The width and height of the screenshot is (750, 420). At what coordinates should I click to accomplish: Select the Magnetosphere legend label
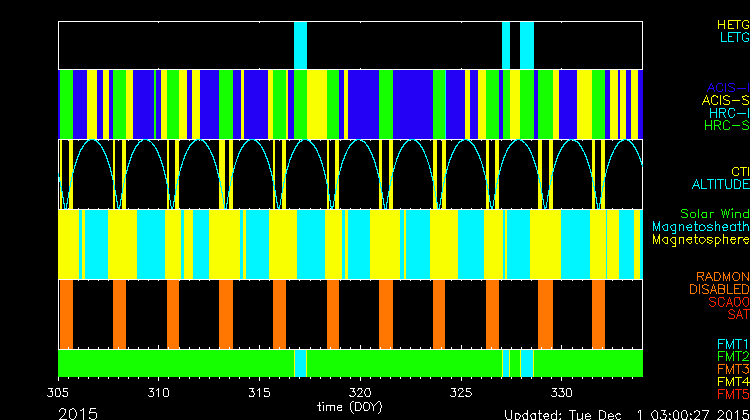tap(700, 240)
